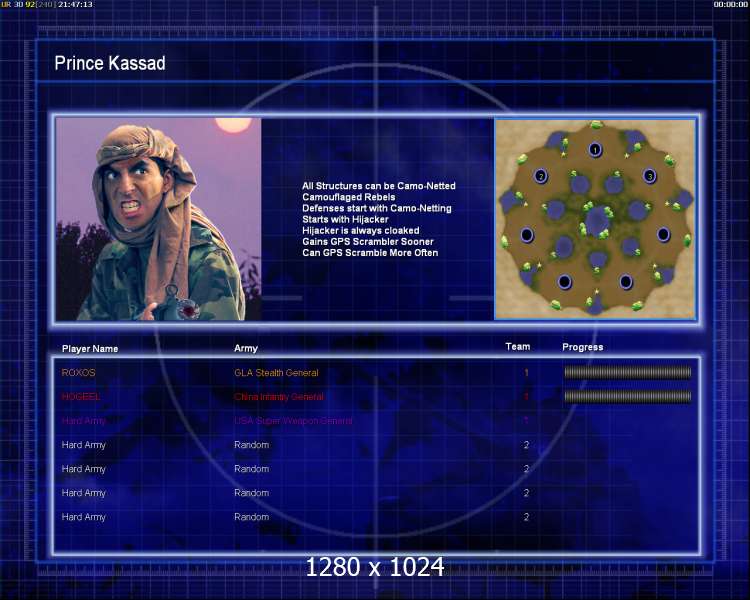This screenshot has width=750, height=600.
Task: Click the 'Camouflaged Rebels' line
Action: [x=349, y=197]
